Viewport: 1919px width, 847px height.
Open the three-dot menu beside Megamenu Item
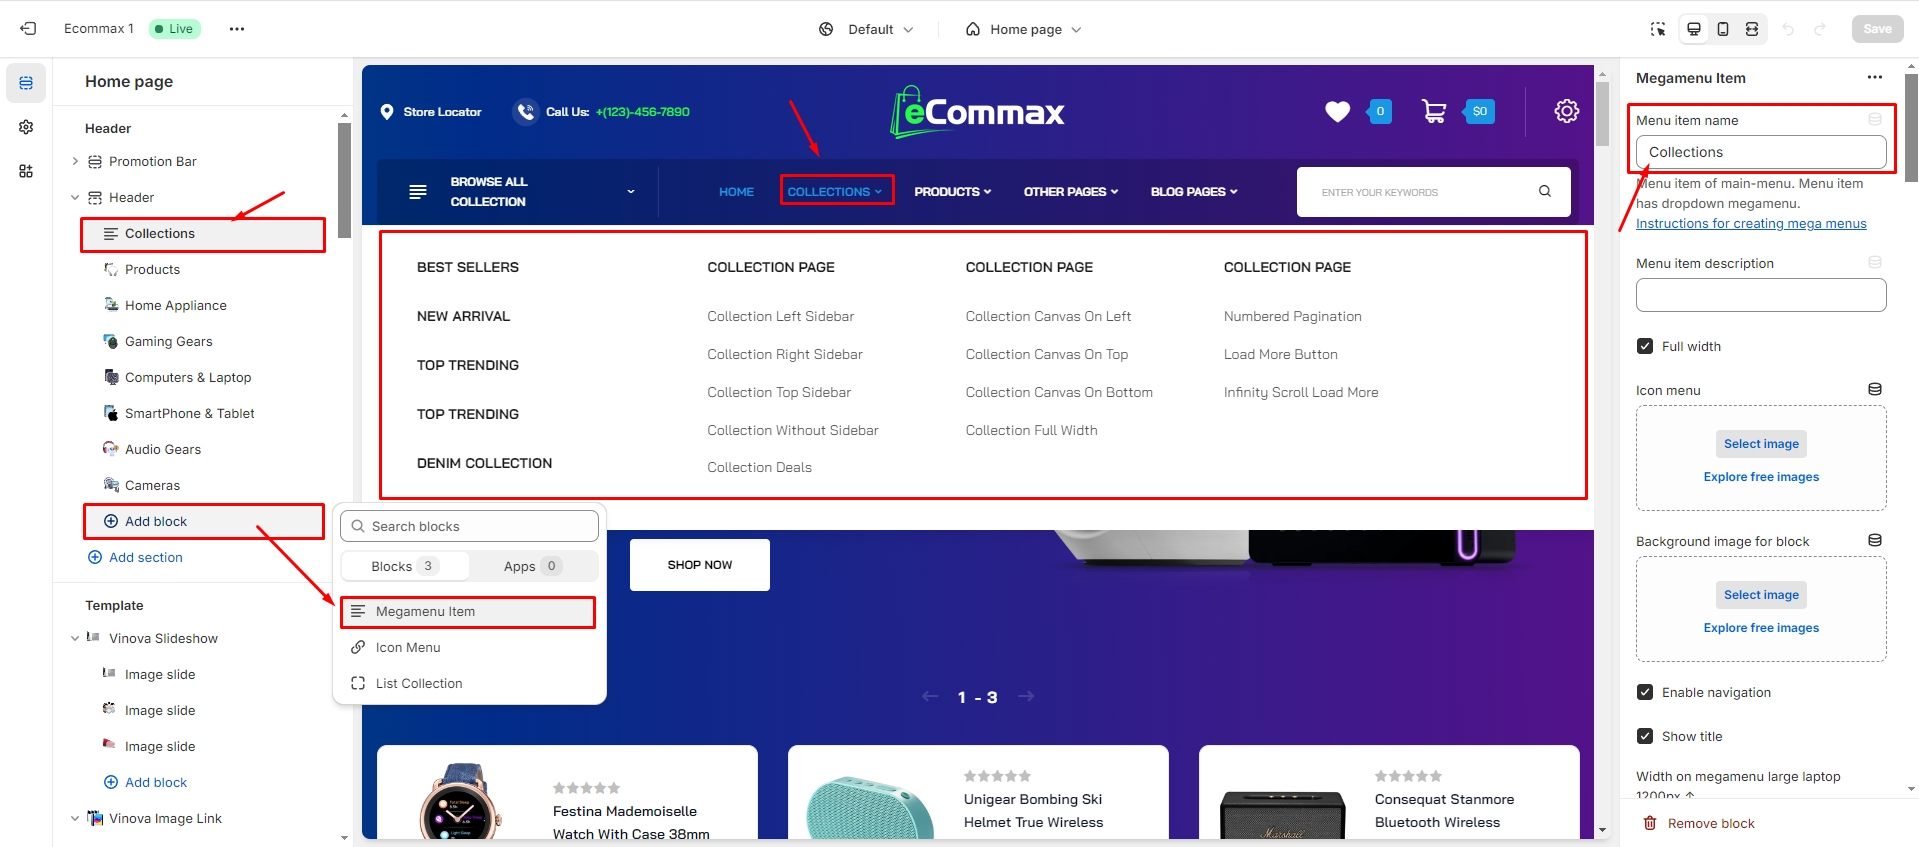pos(1874,78)
